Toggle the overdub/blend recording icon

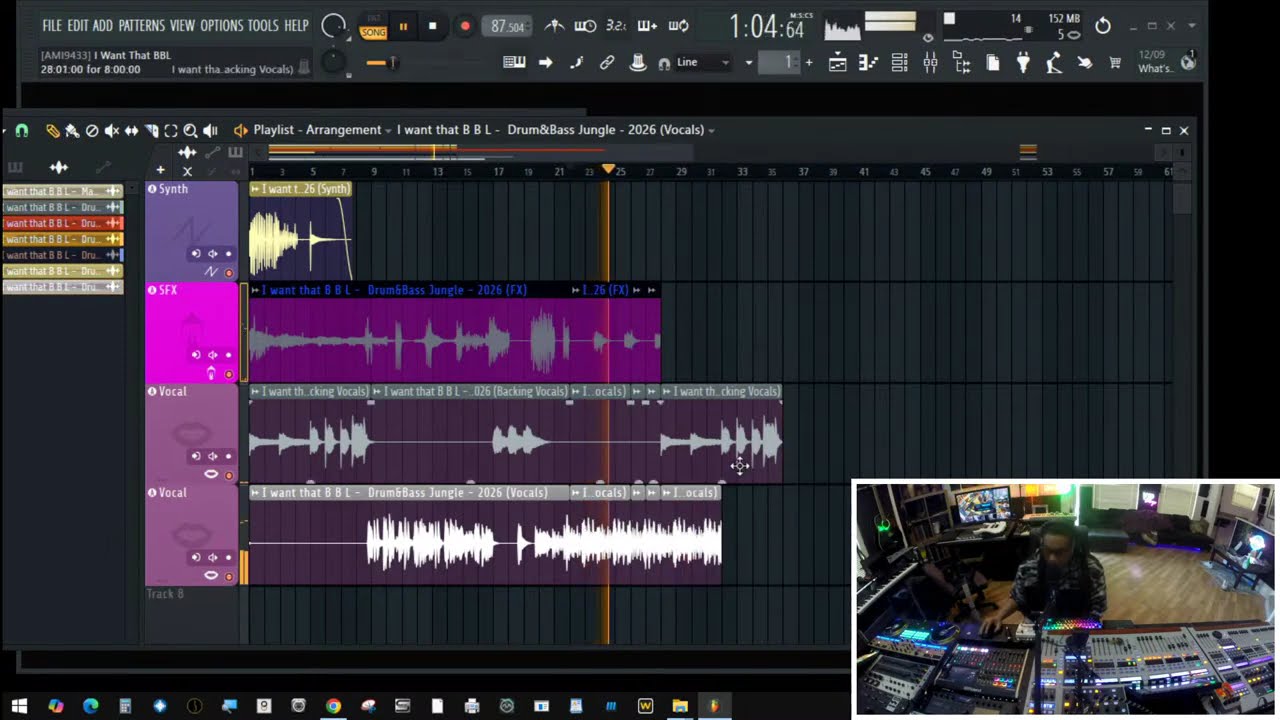[647, 27]
